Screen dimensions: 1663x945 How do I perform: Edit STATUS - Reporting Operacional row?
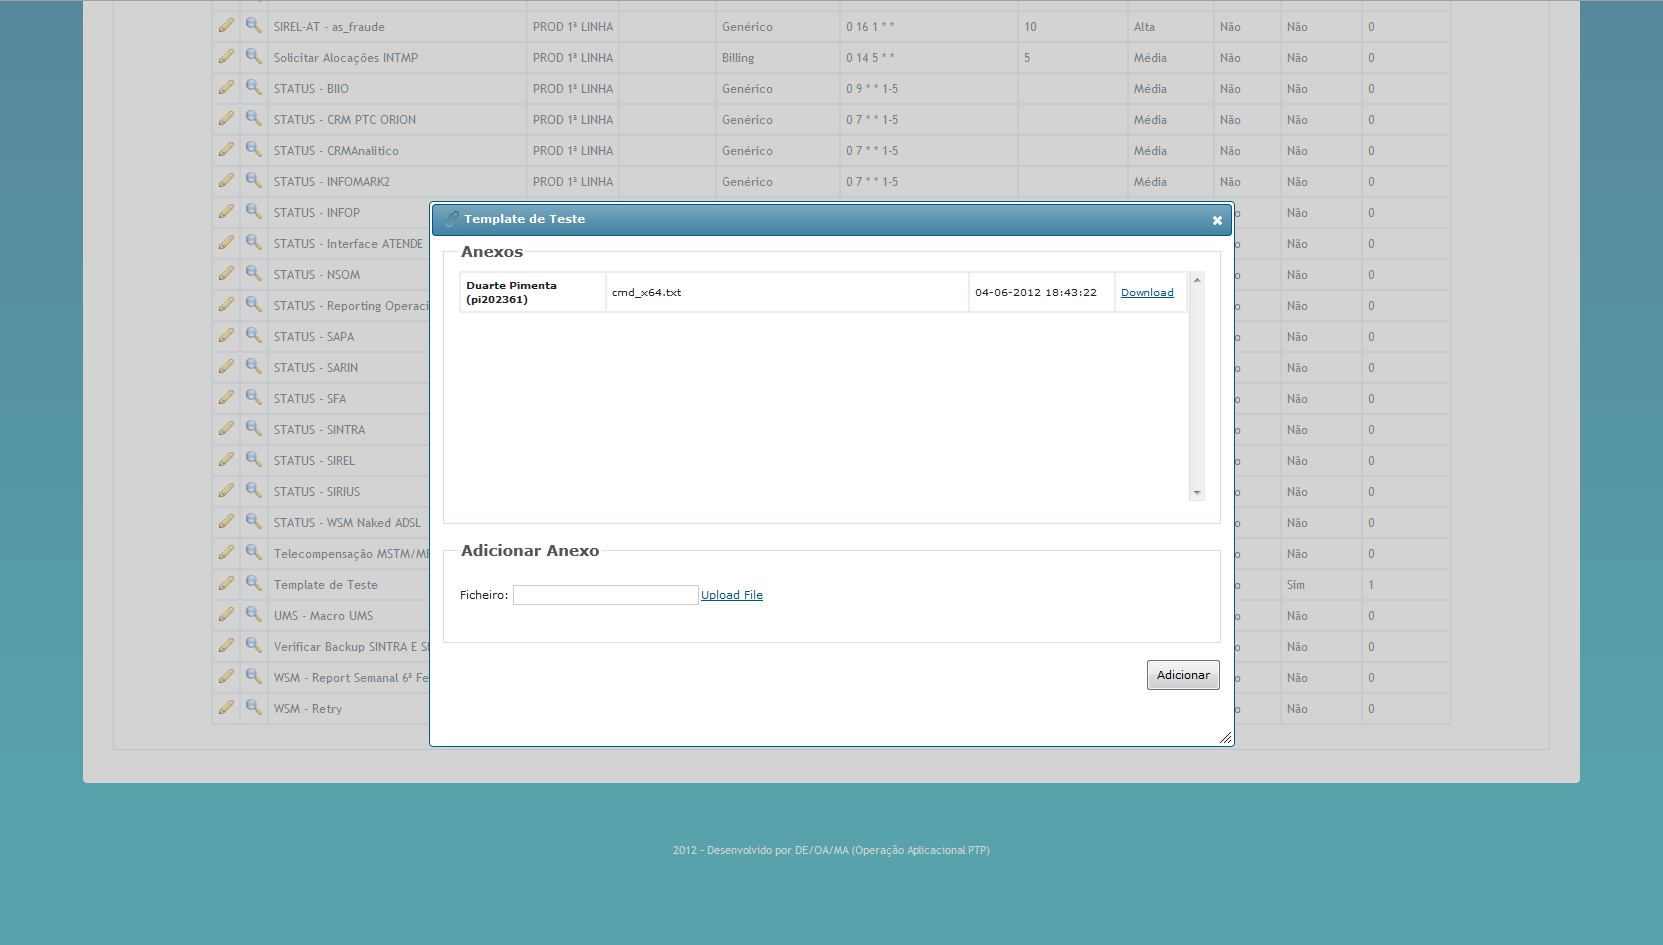coord(226,305)
